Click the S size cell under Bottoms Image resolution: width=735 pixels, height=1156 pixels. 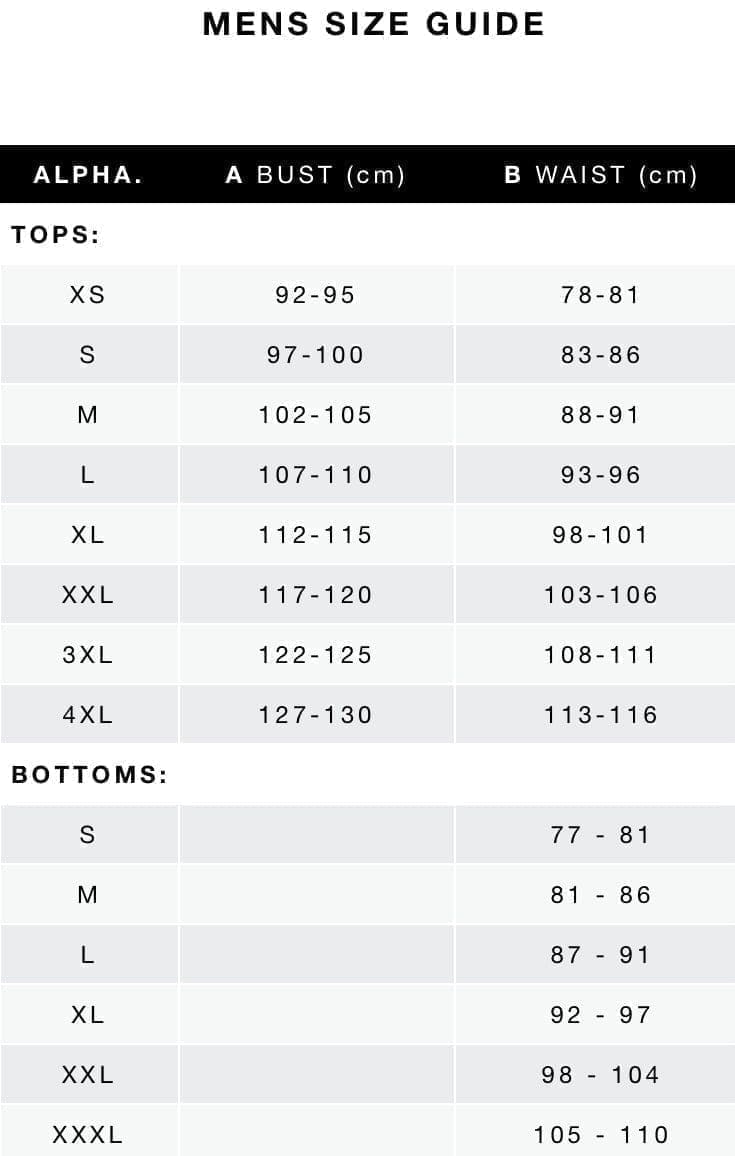[x=88, y=835]
